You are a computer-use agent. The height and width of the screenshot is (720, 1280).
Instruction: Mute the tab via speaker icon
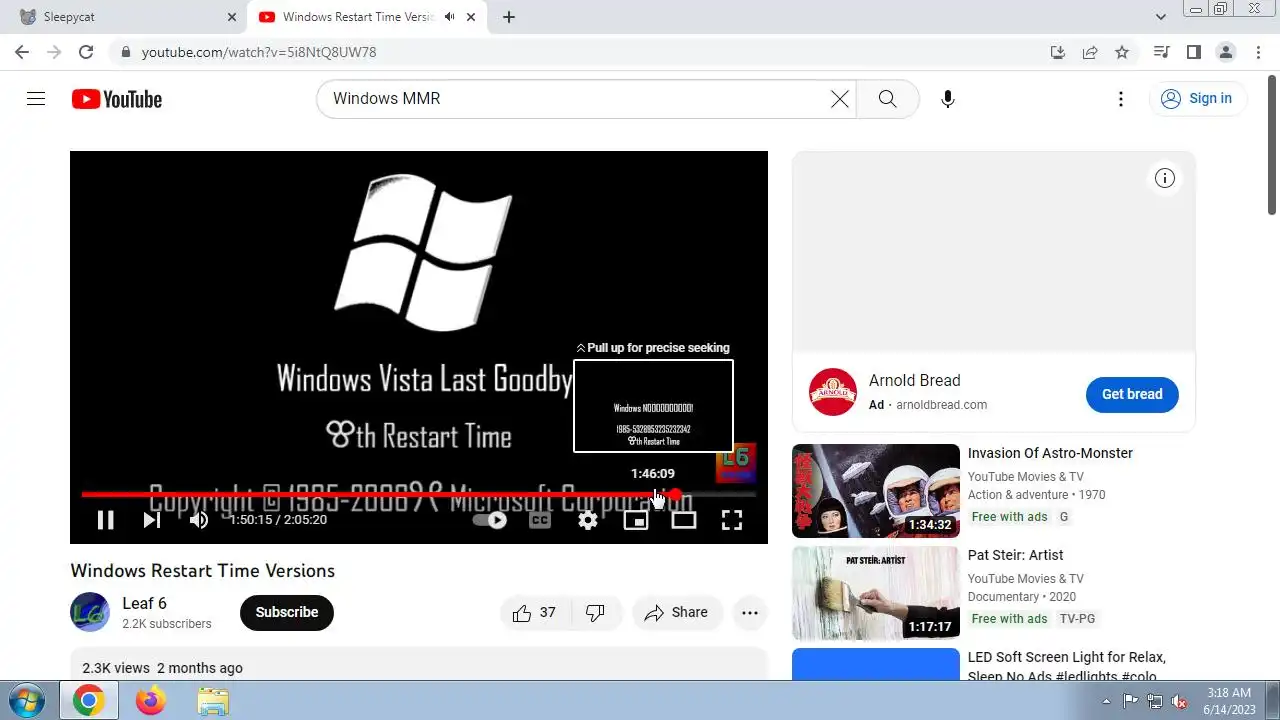click(x=450, y=17)
